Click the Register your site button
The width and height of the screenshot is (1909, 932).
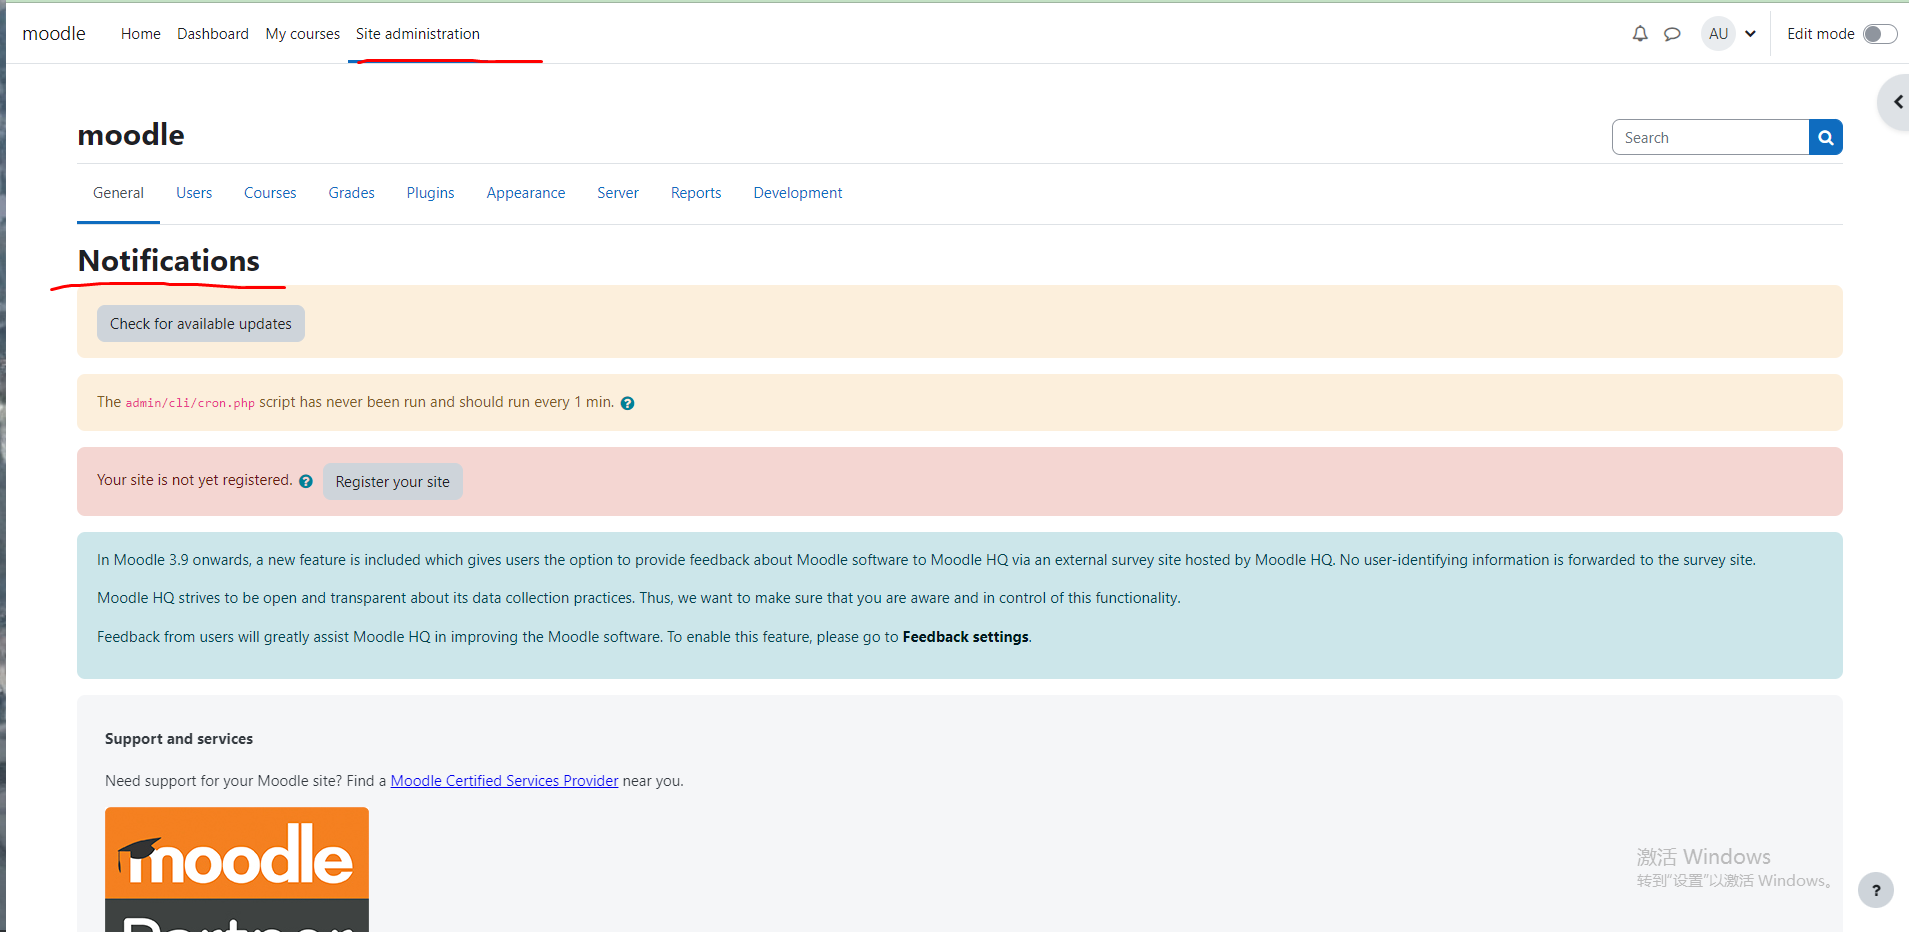point(392,481)
